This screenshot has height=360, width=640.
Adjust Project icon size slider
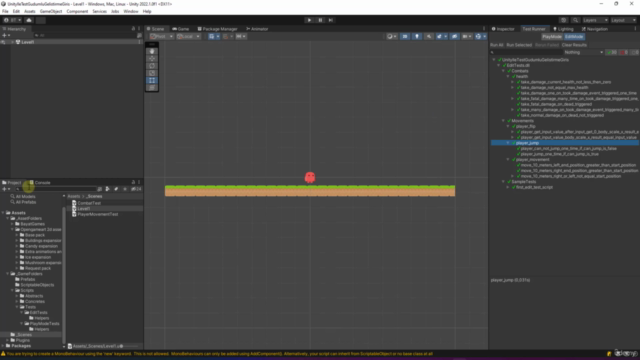click(130, 346)
